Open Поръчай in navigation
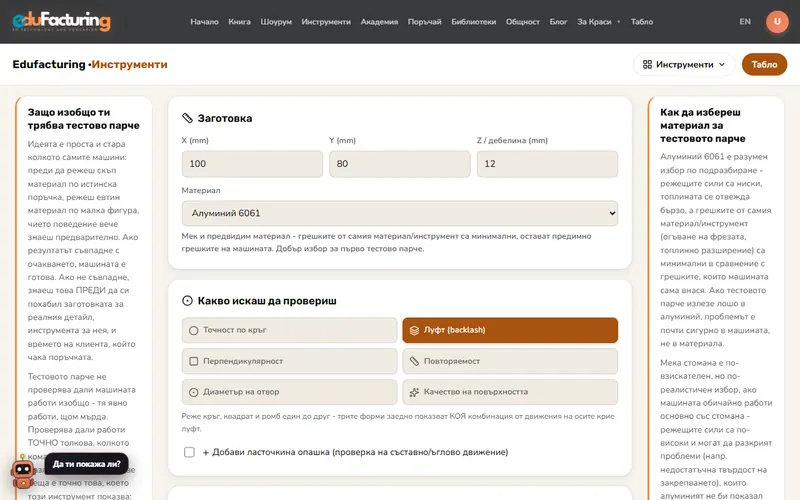This screenshot has width=800, height=500. pos(424,21)
